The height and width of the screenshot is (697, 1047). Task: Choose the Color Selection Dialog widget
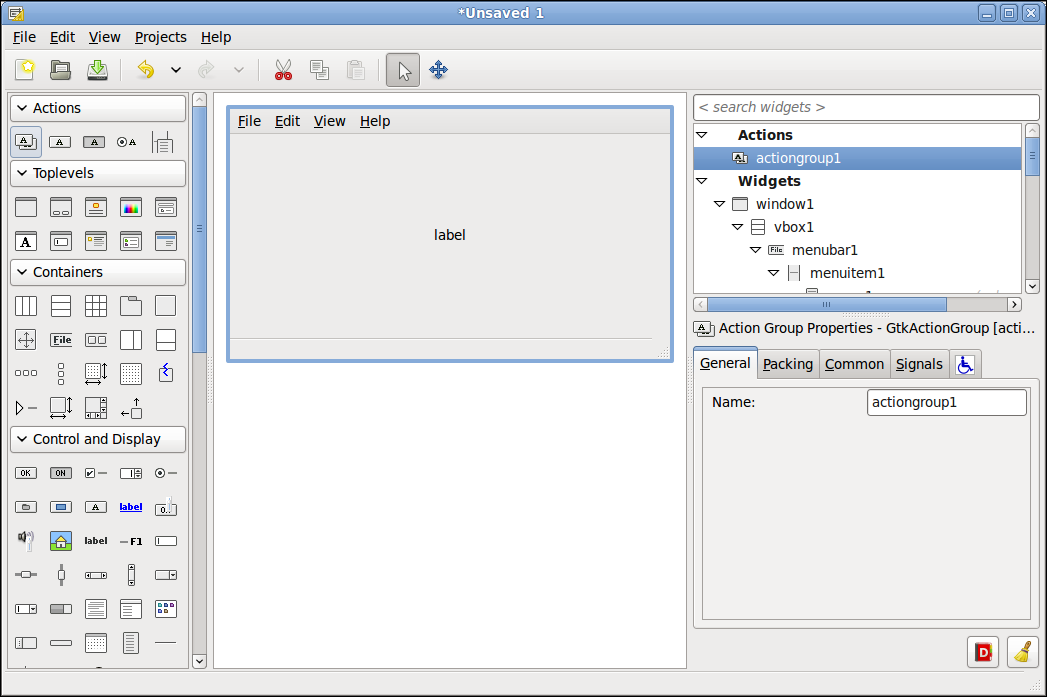pyautogui.click(x=131, y=208)
